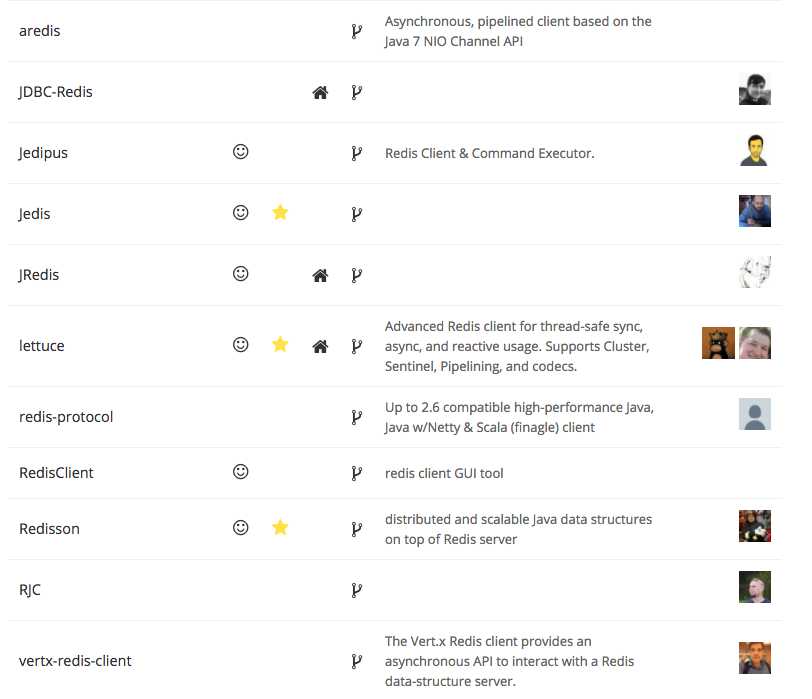Viewport: 812px width, 699px height.
Task: Click 'Asynchronous, pipelined client' description
Action: coord(518,32)
